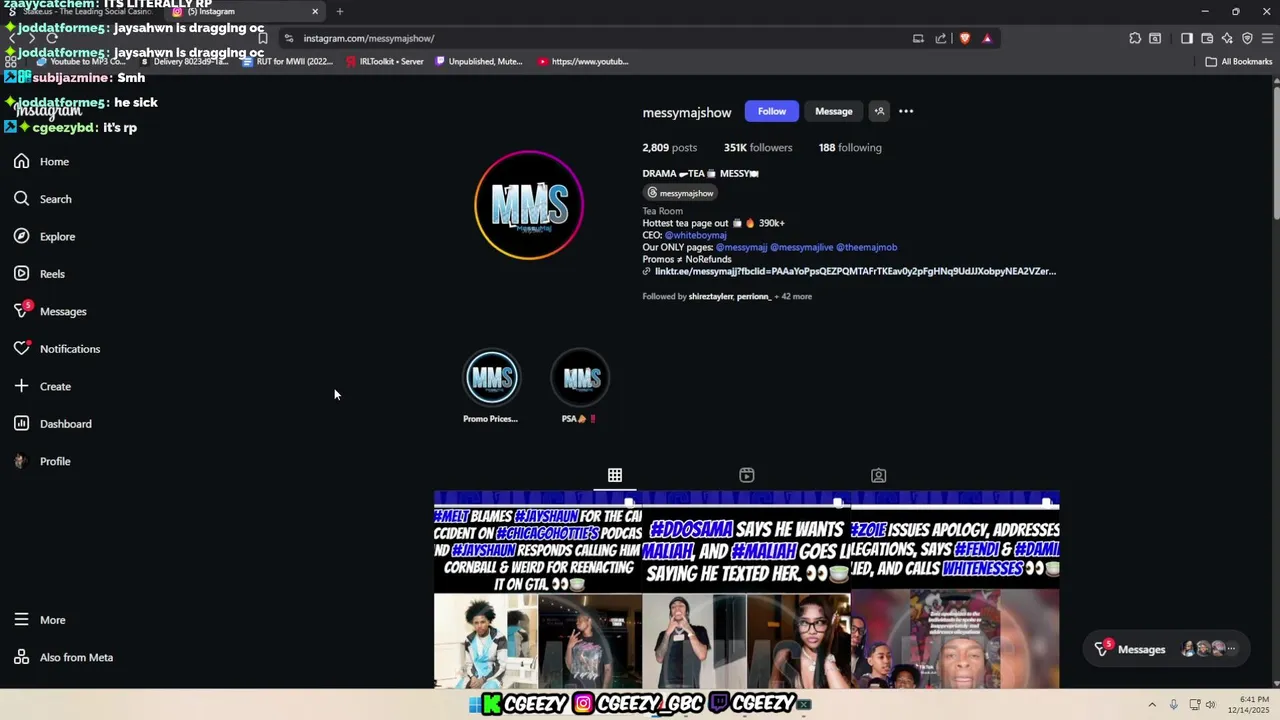Open Notifications heart icon
The image size is (1280, 720).
coord(21,349)
